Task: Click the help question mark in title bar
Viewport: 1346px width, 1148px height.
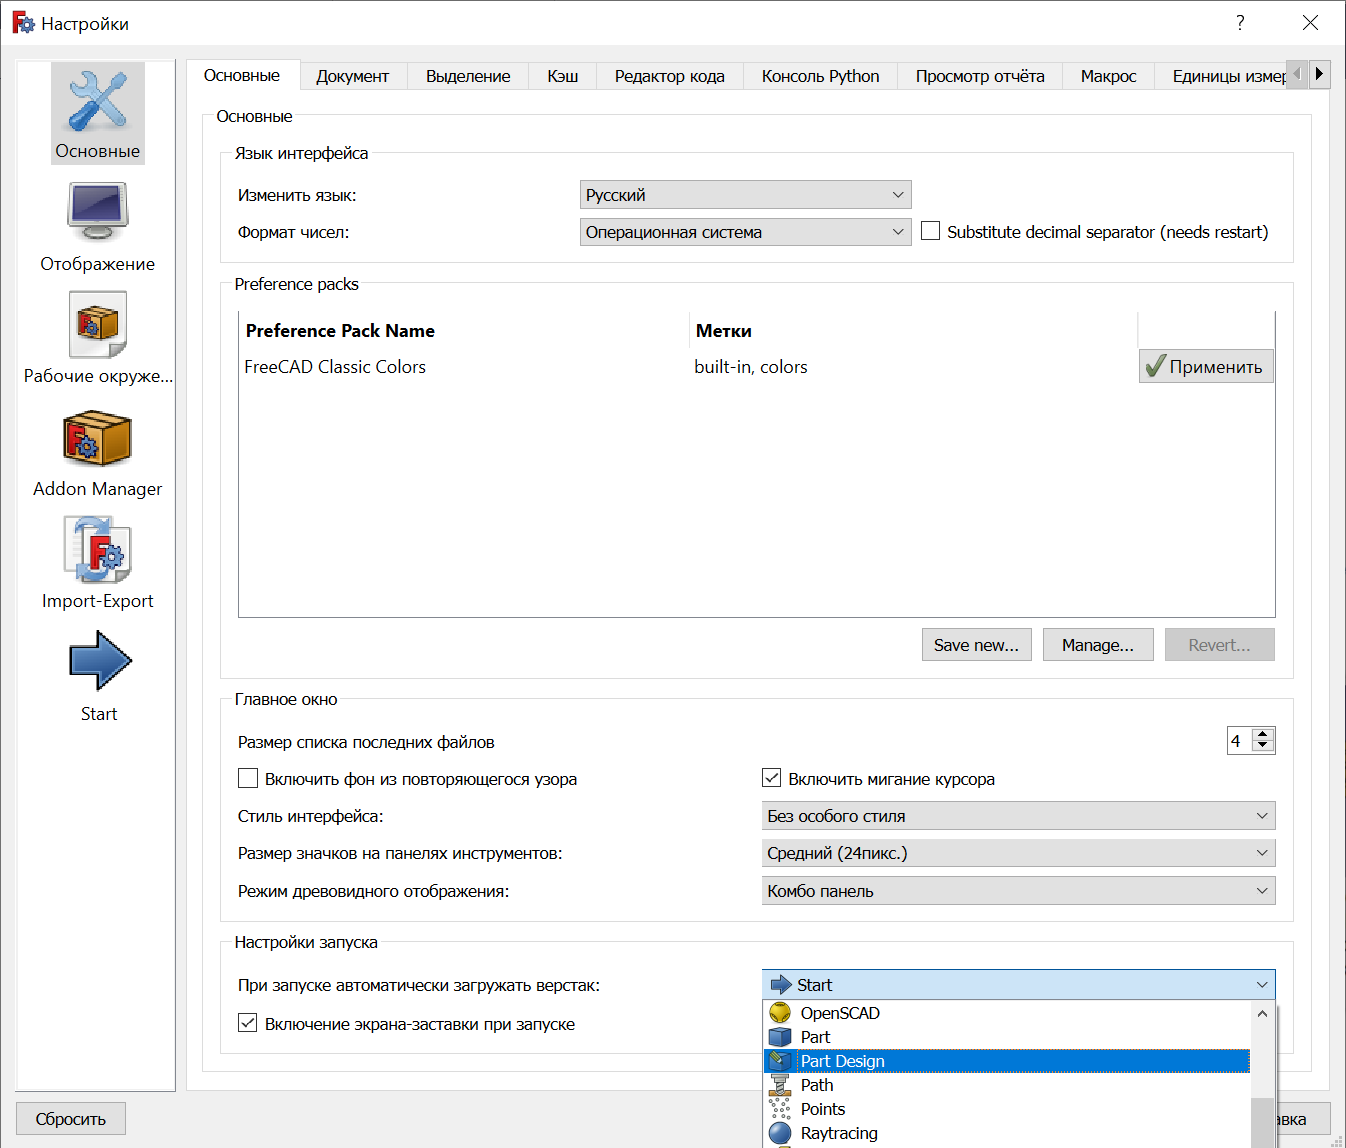Action: click(x=1240, y=23)
